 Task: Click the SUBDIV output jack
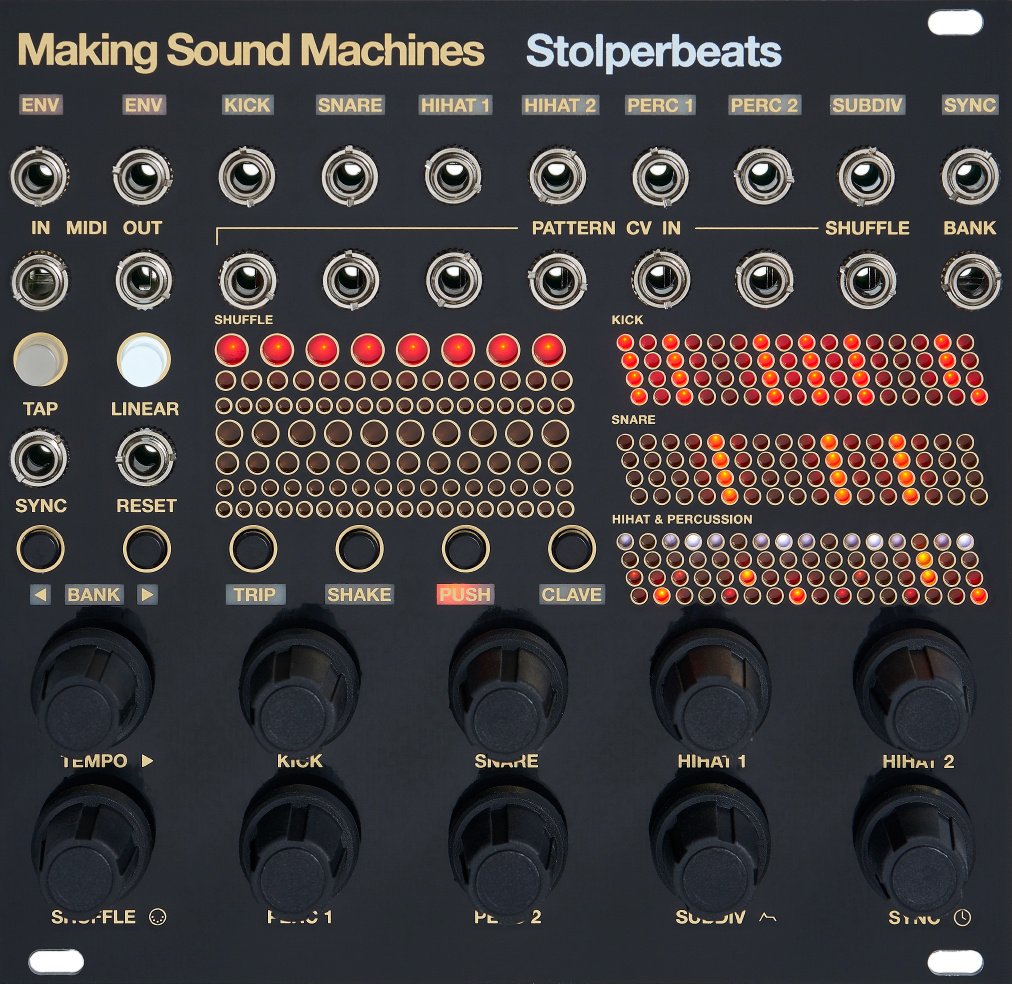(867, 176)
